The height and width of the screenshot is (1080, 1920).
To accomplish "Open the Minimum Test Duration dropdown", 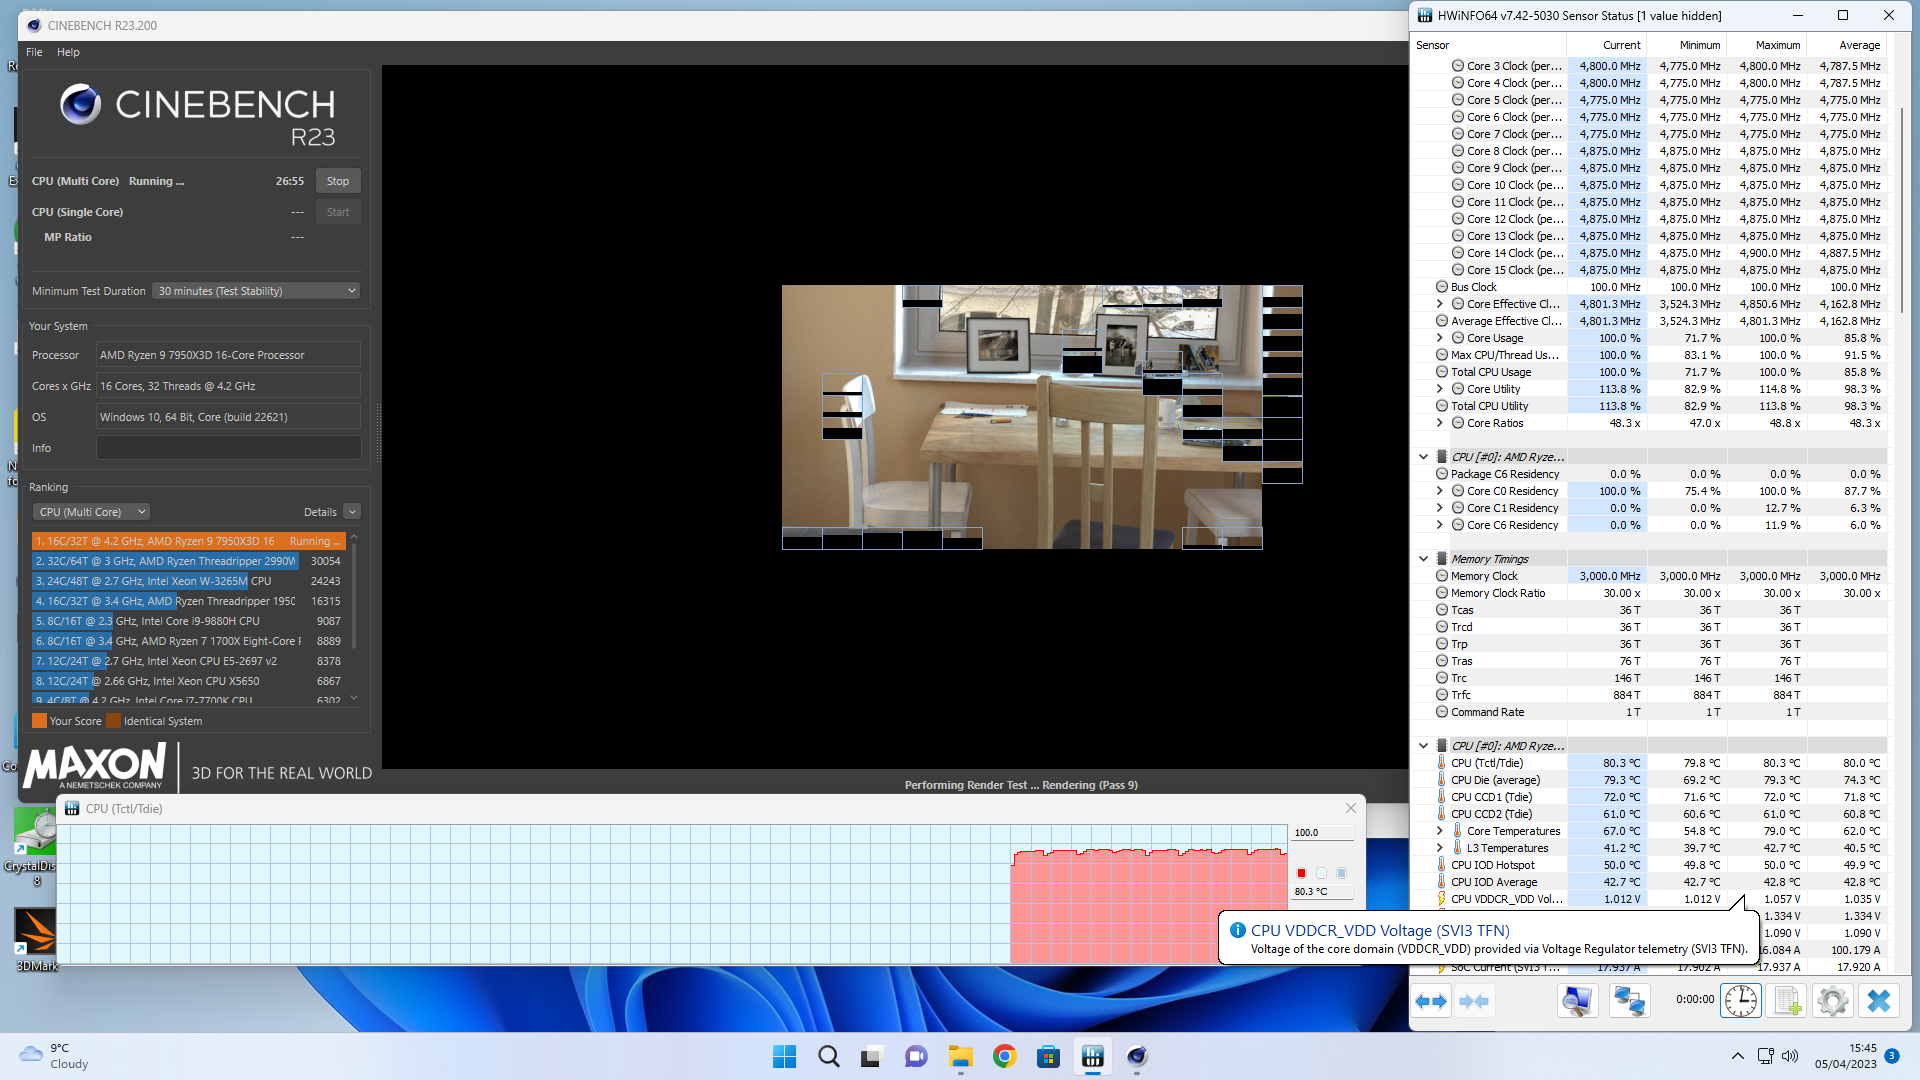I will pos(257,291).
